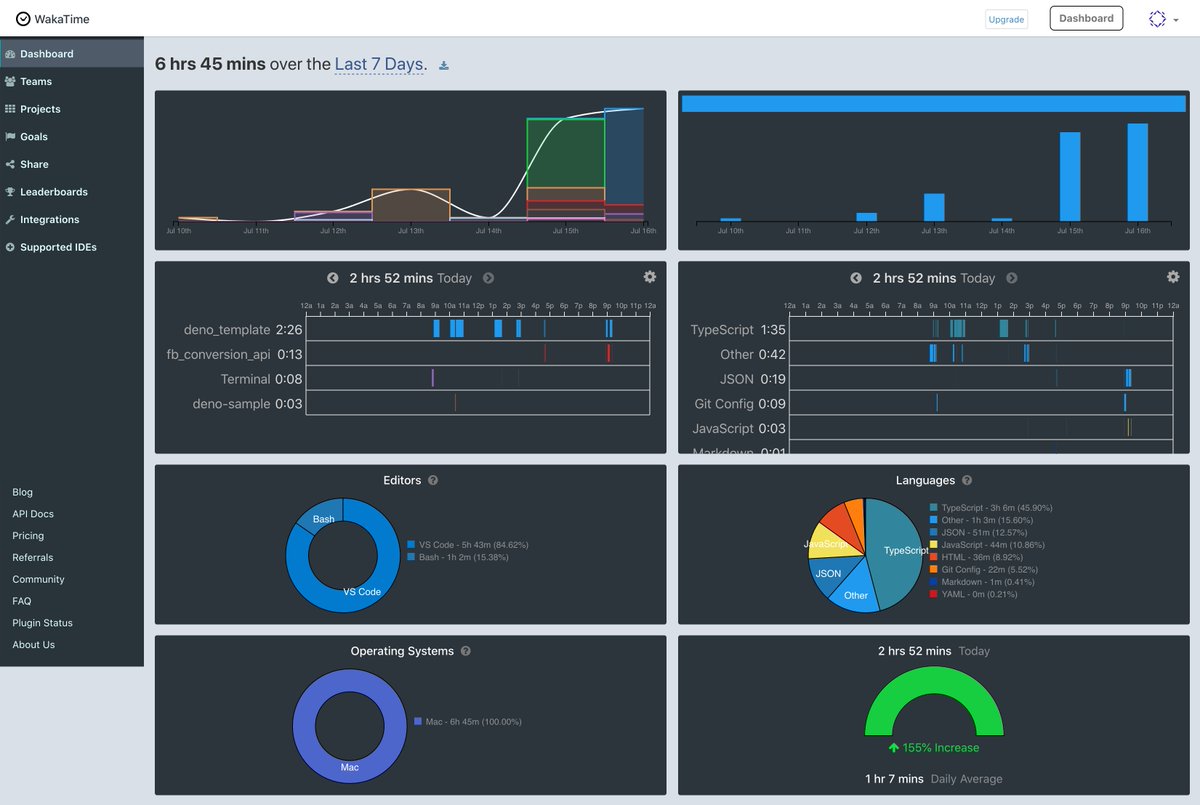Image resolution: width=1200 pixels, height=805 pixels.
Task: Click the Bash segment of Editors donut
Action: [x=322, y=517]
